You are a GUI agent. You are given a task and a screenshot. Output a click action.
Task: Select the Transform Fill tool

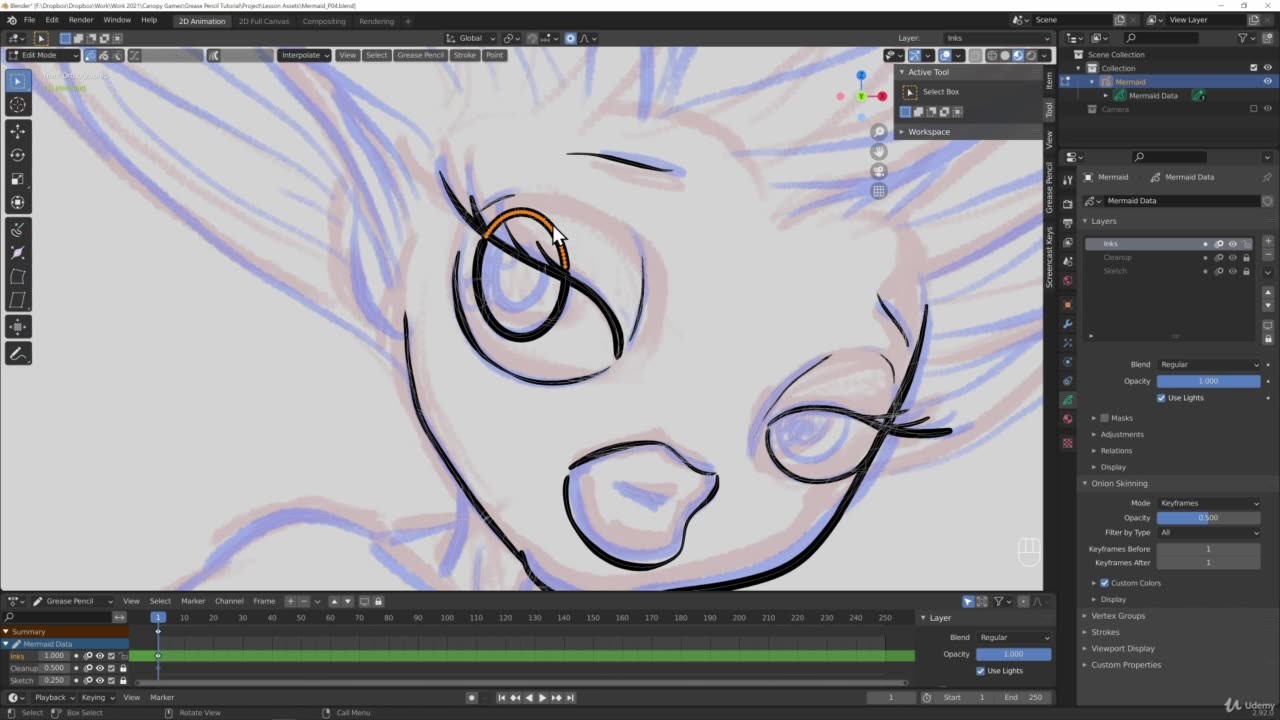click(x=18, y=327)
